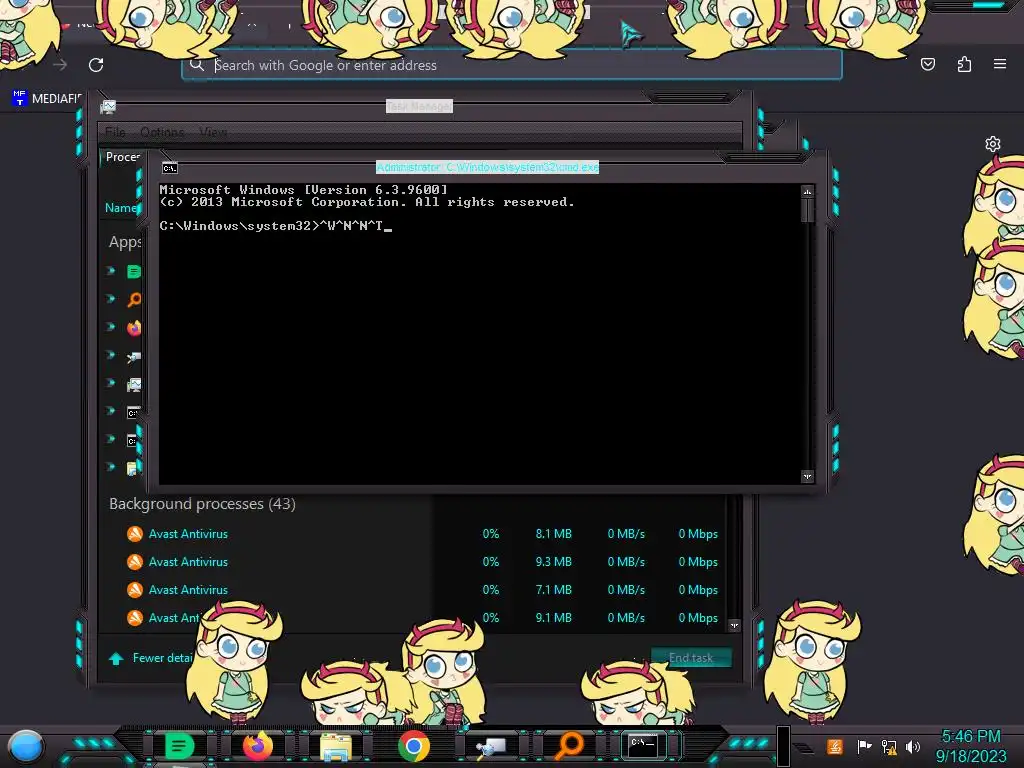
Task: Expand the green app row in Task Manager
Action: 111,270
